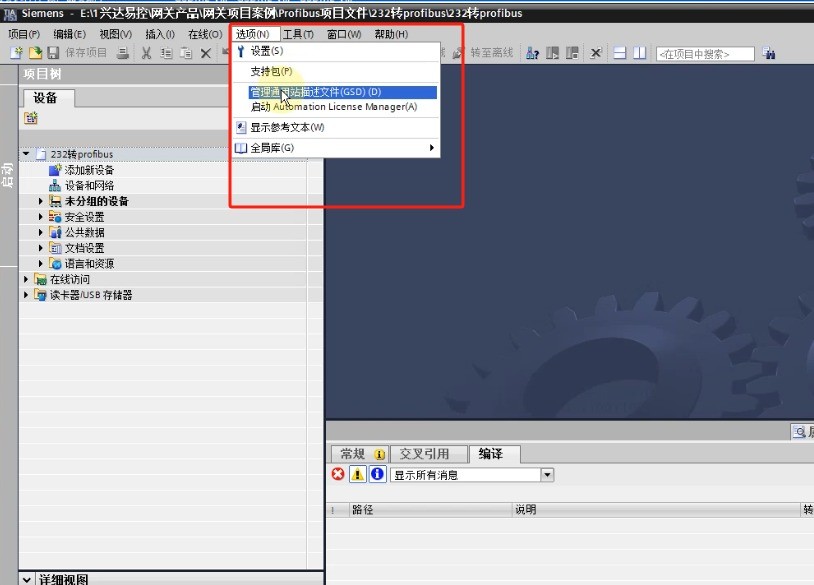Click the 在线访问 folder icon
Screen dimensions: 814x585
pos(40,279)
